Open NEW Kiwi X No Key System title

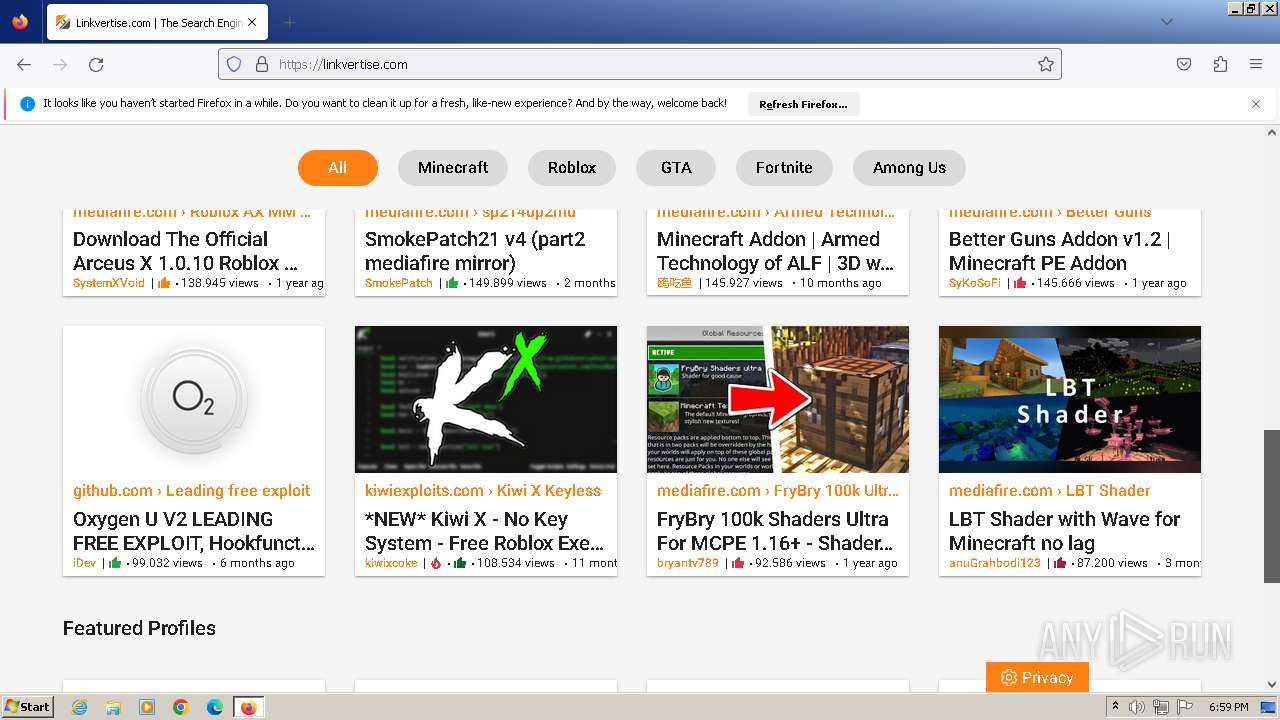[485, 531]
